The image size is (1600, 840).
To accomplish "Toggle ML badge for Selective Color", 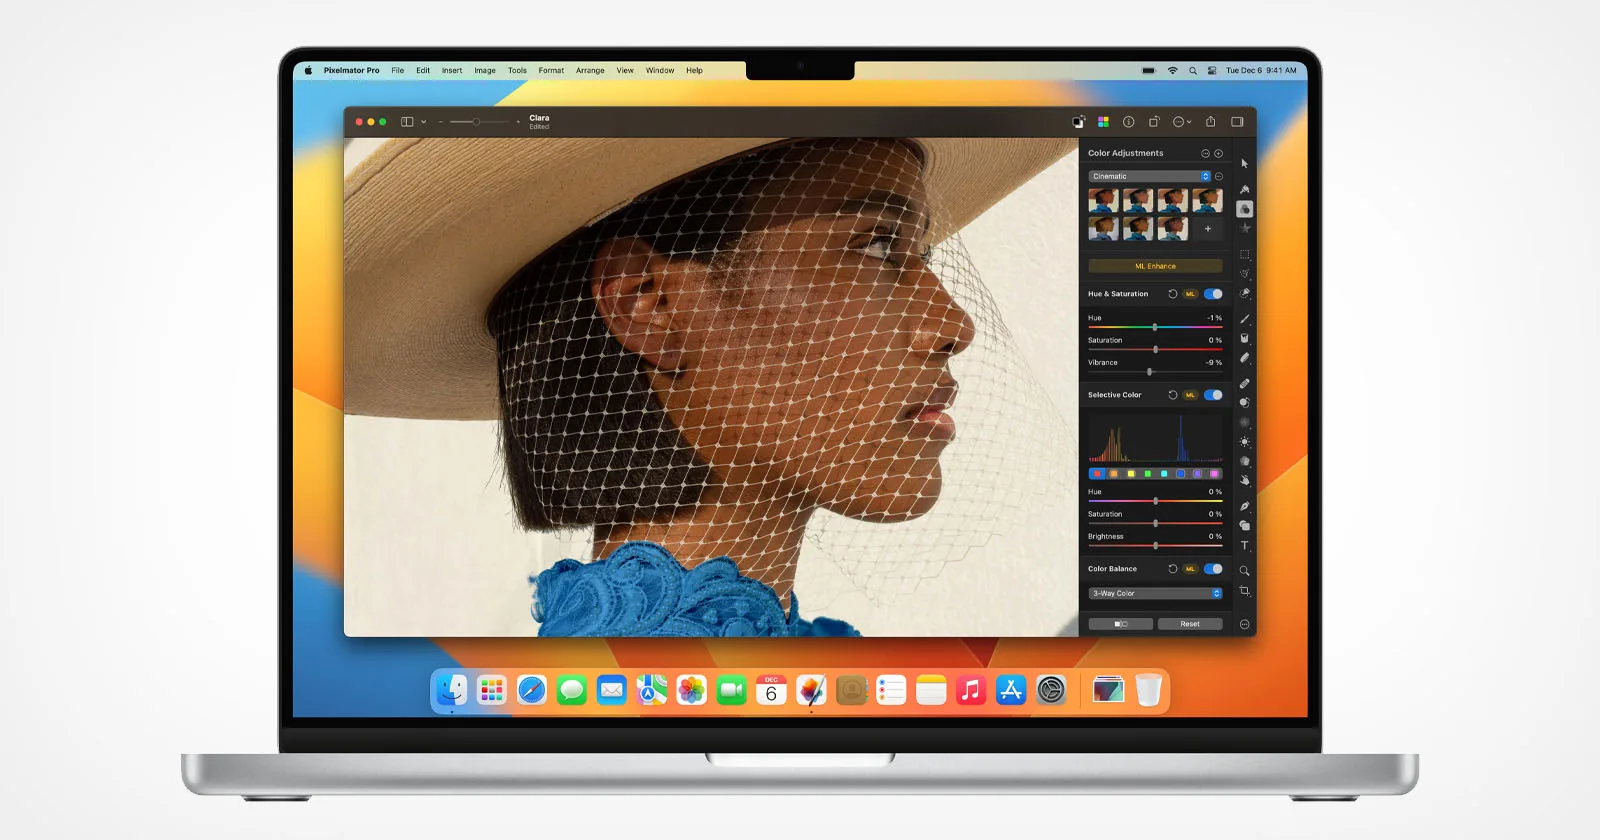I will 1190,395.
